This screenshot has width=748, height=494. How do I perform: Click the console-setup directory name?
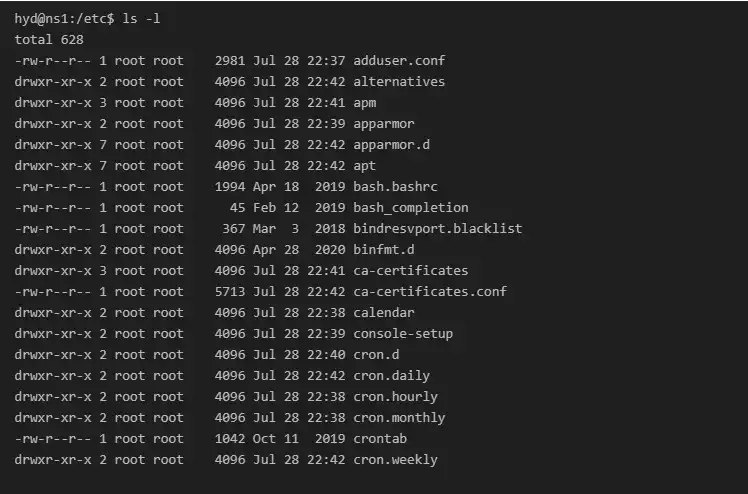click(x=403, y=333)
